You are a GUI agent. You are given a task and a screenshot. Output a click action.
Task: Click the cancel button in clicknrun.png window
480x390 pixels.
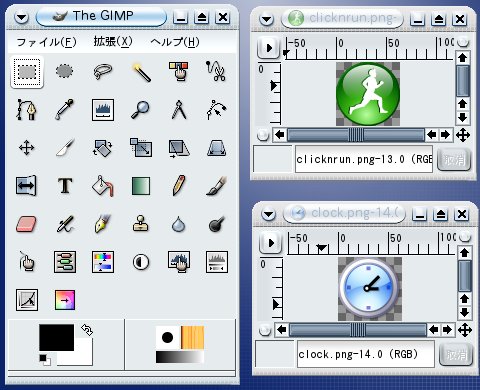click(454, 160)
